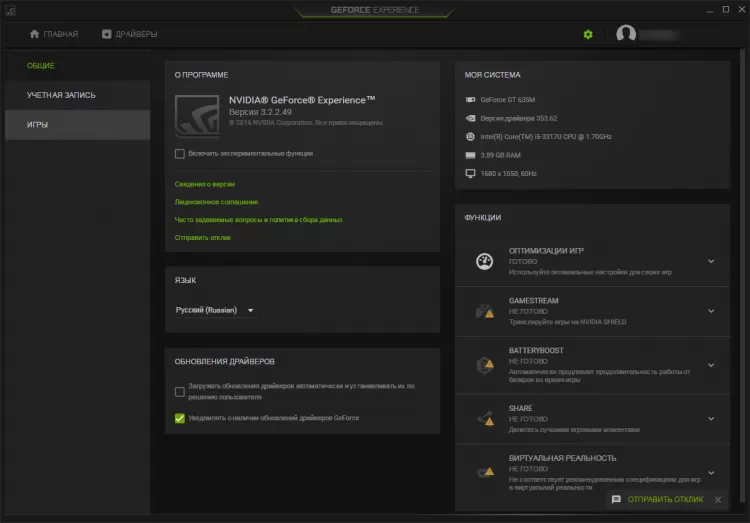The height and width of the screenshot is (523, 750).
Task: Click the driver version 353.62 text
Action: coord(518,118)
